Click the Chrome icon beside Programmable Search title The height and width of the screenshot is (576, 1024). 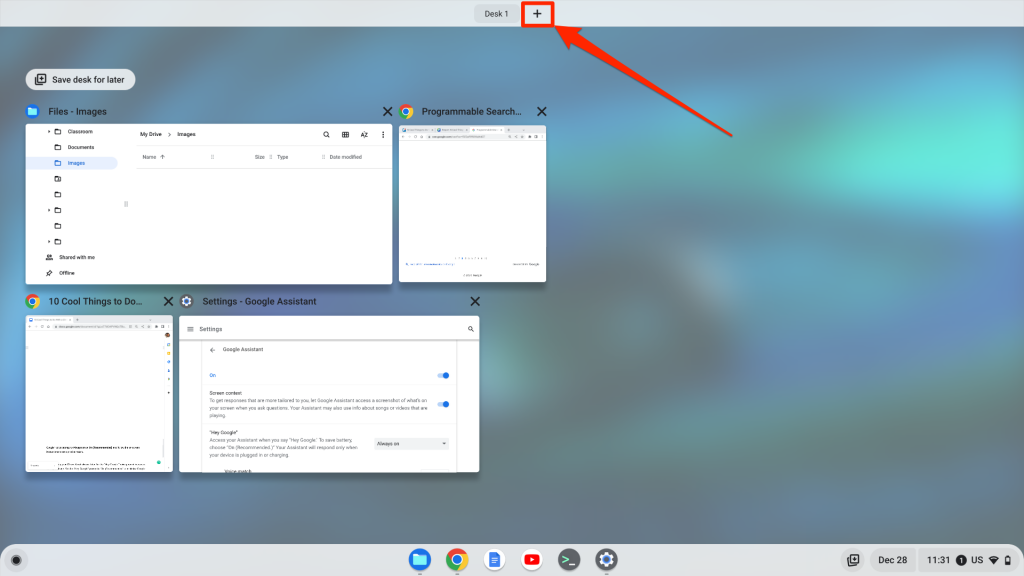point(406,112)
